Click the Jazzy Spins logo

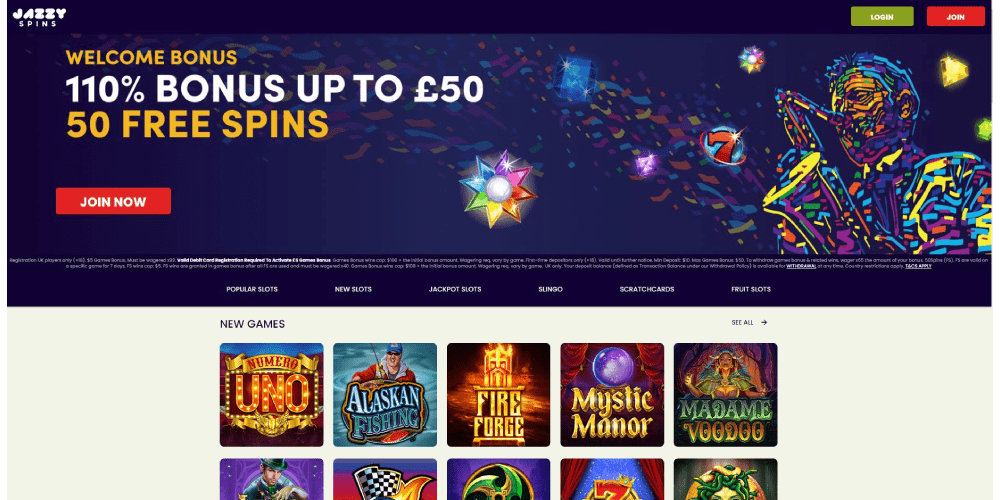coord(39,17)
